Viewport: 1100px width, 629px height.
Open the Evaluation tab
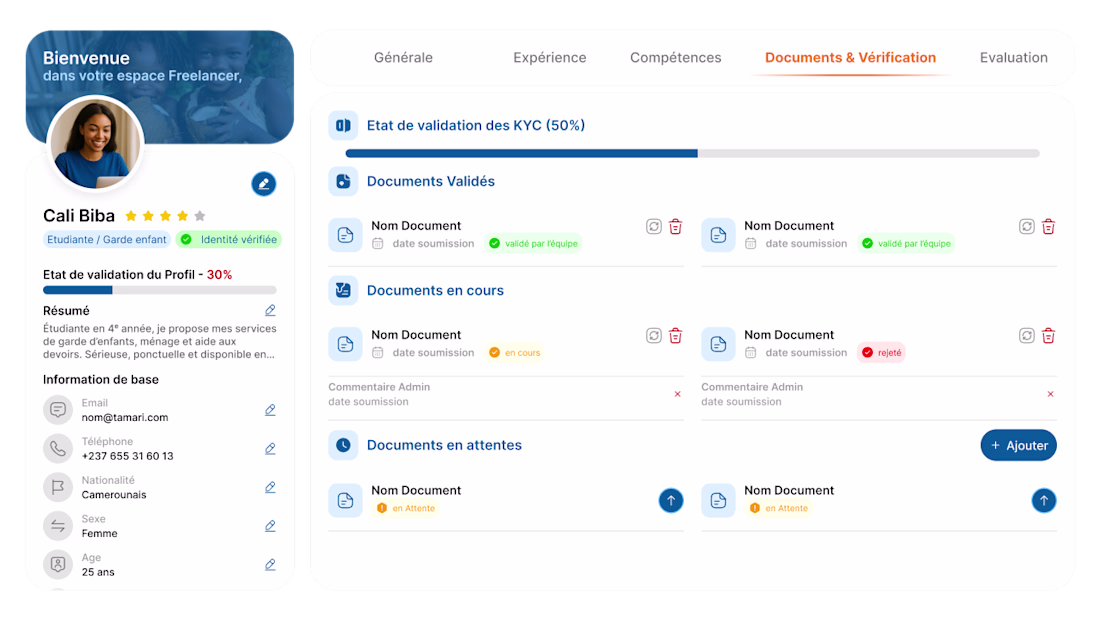pyautogui.click(x=1014, y=58)
